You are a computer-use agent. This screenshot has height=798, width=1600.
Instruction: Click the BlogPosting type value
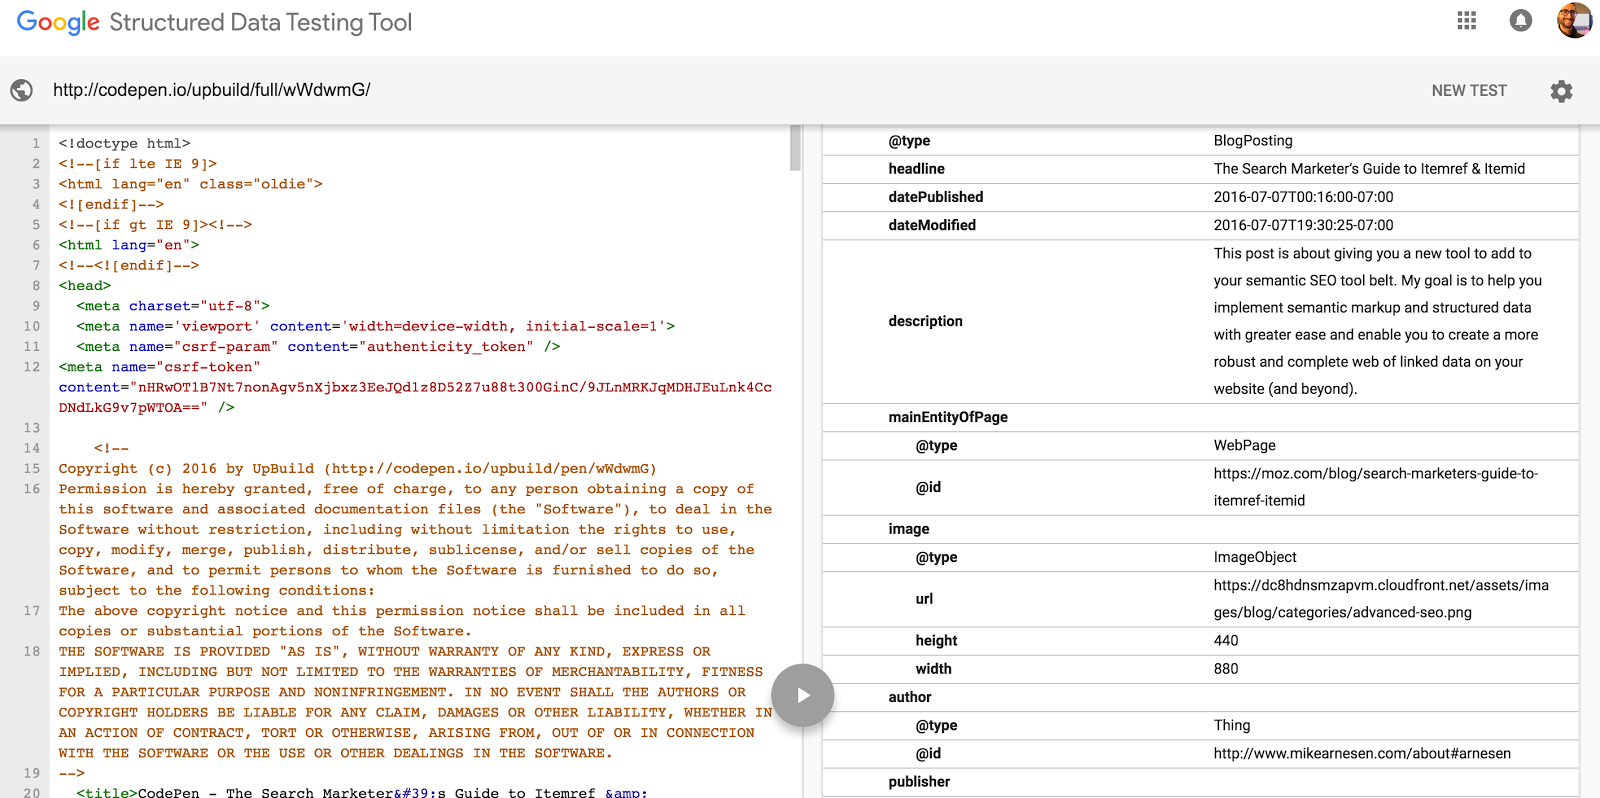pos(1253,141)
